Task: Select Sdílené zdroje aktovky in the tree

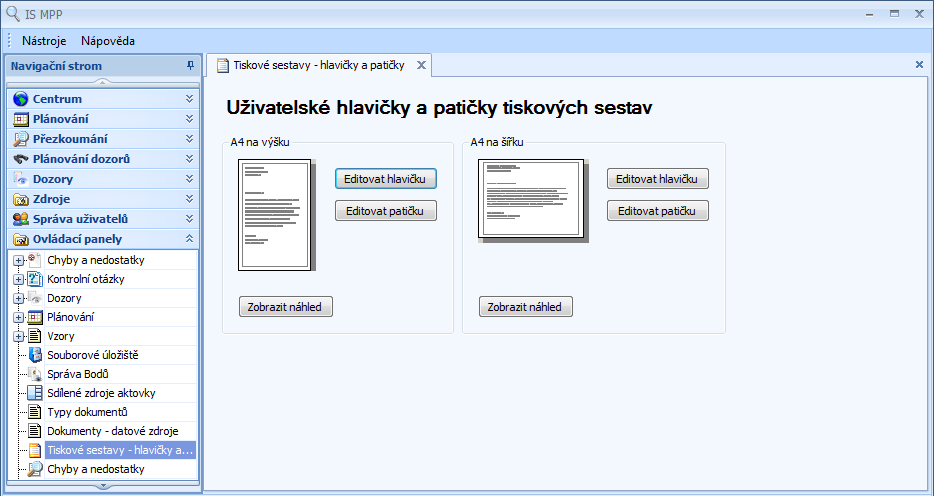Action: coord(101,393)
